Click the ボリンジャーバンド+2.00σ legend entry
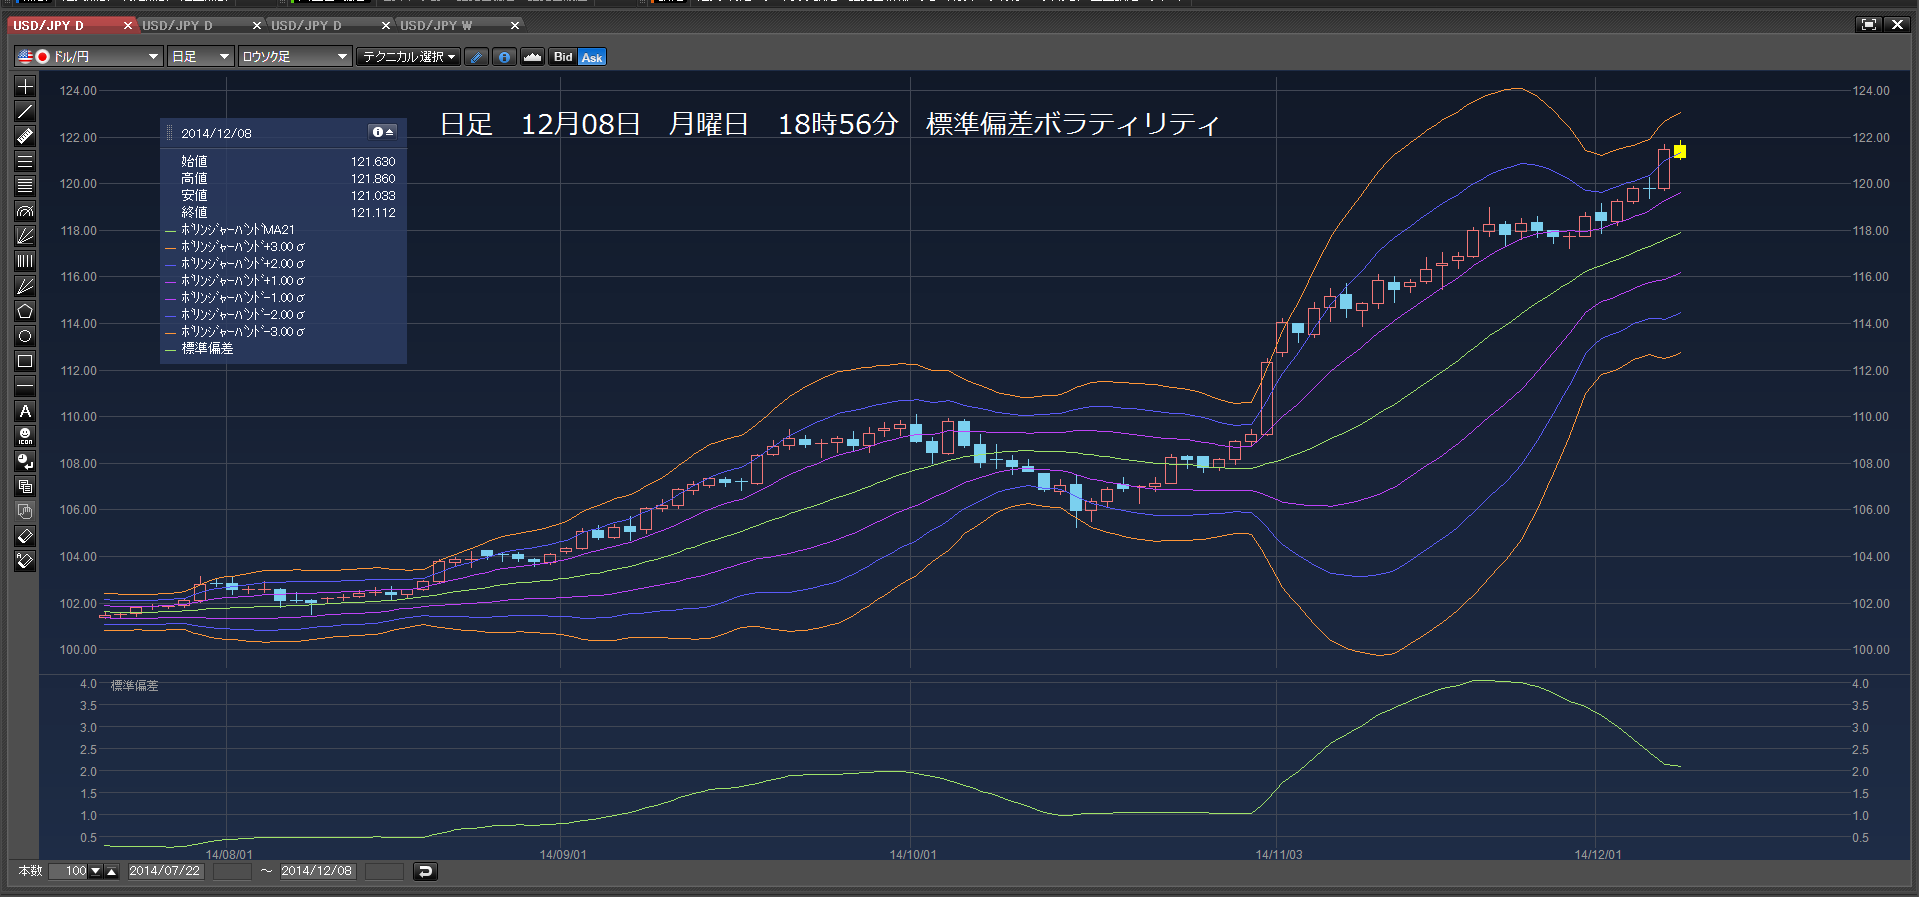The image size is (1919, 897). [x=235, y=263]
